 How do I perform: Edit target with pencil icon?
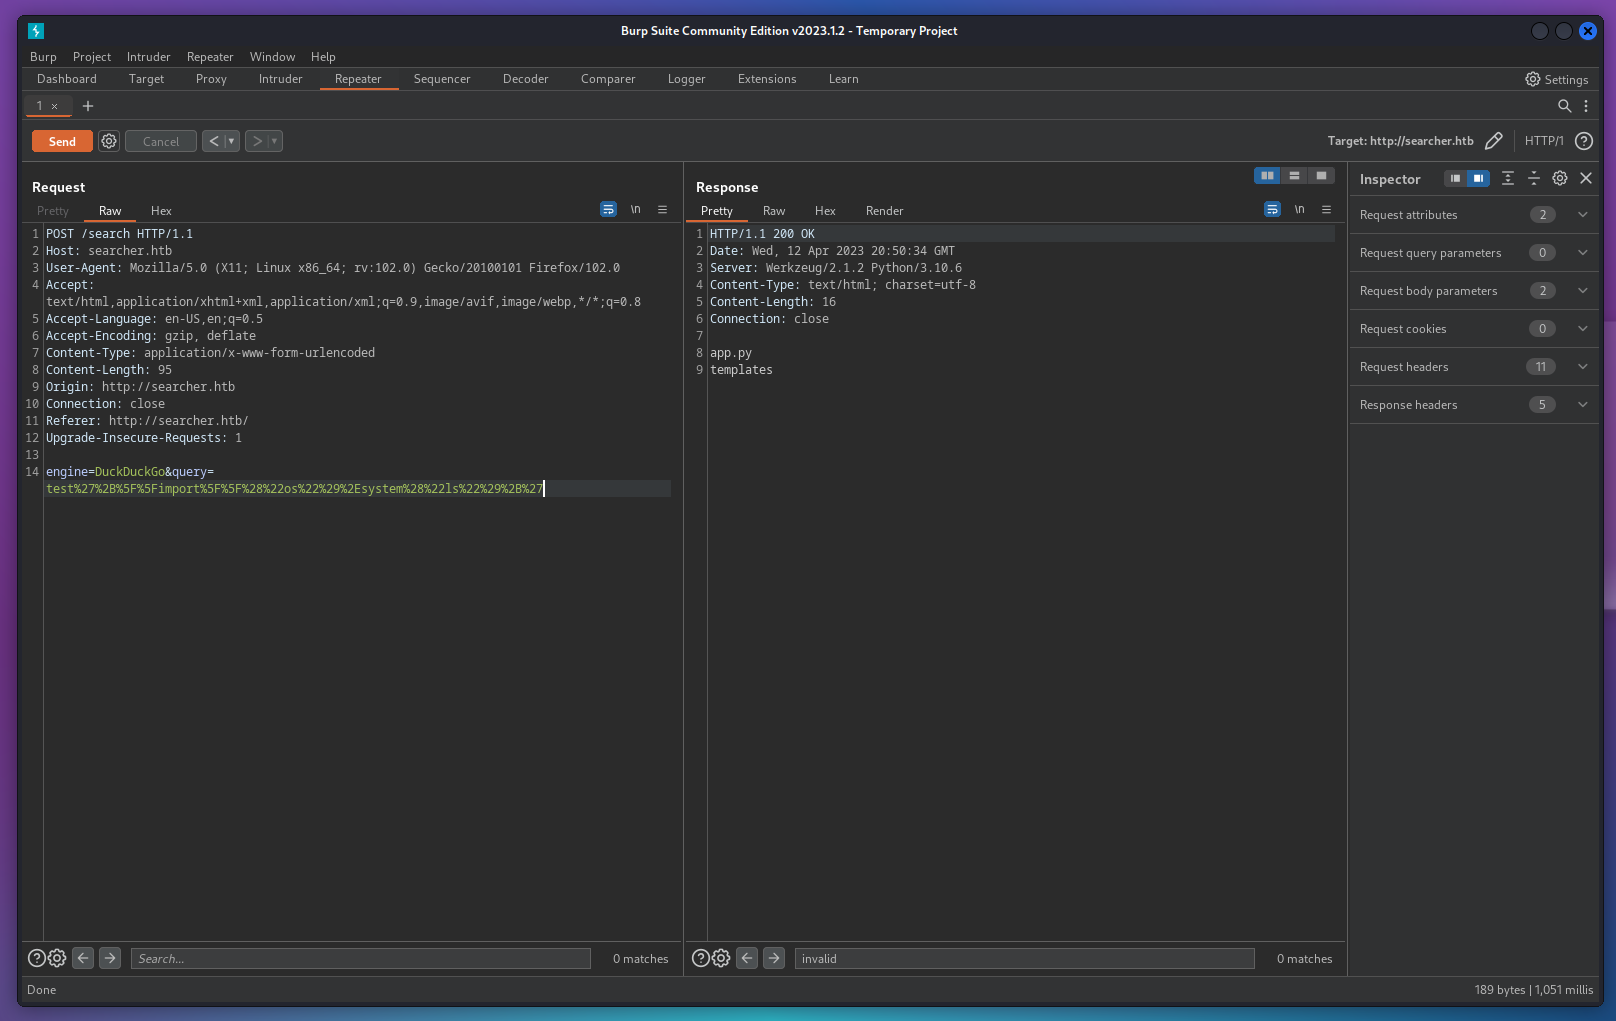(1494, 141)
